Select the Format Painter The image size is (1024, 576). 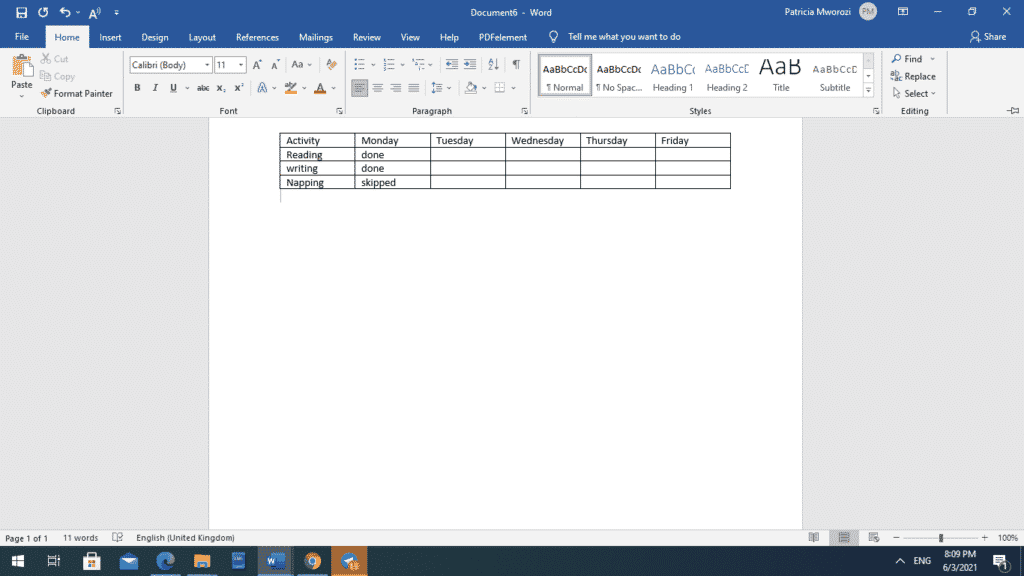click(78, 93)
